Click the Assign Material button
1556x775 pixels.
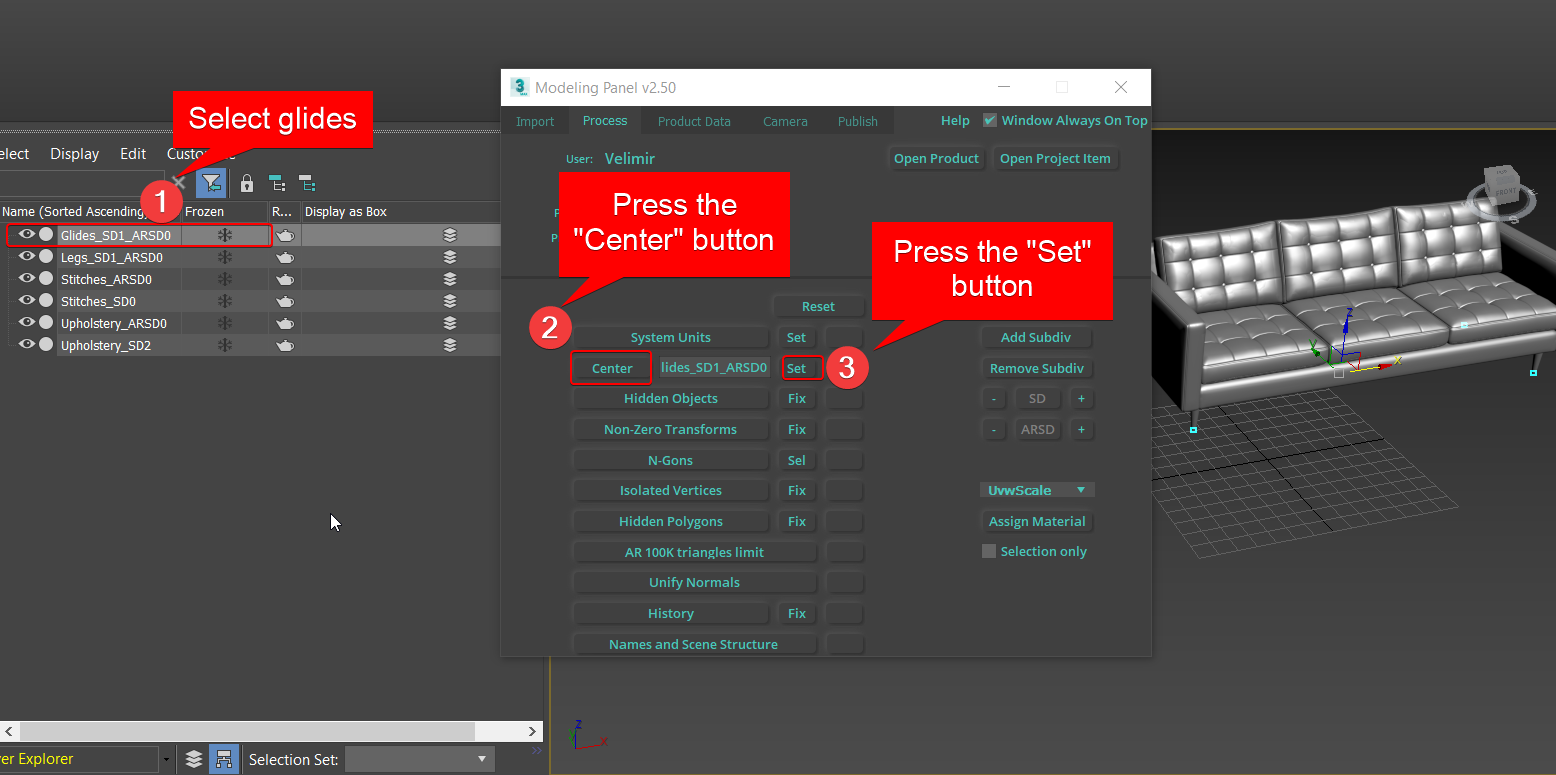click(1036, 521)
